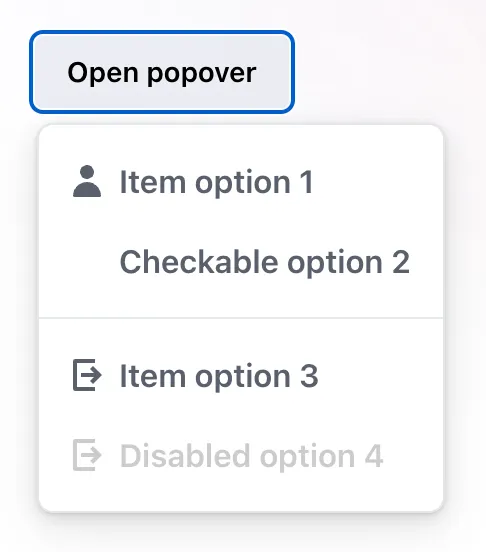Image resolution: width=486 pixels, height=552 pixels.
Task: Choose the sign-out icon above the disabled row
Action: click(x=87, y=375)
